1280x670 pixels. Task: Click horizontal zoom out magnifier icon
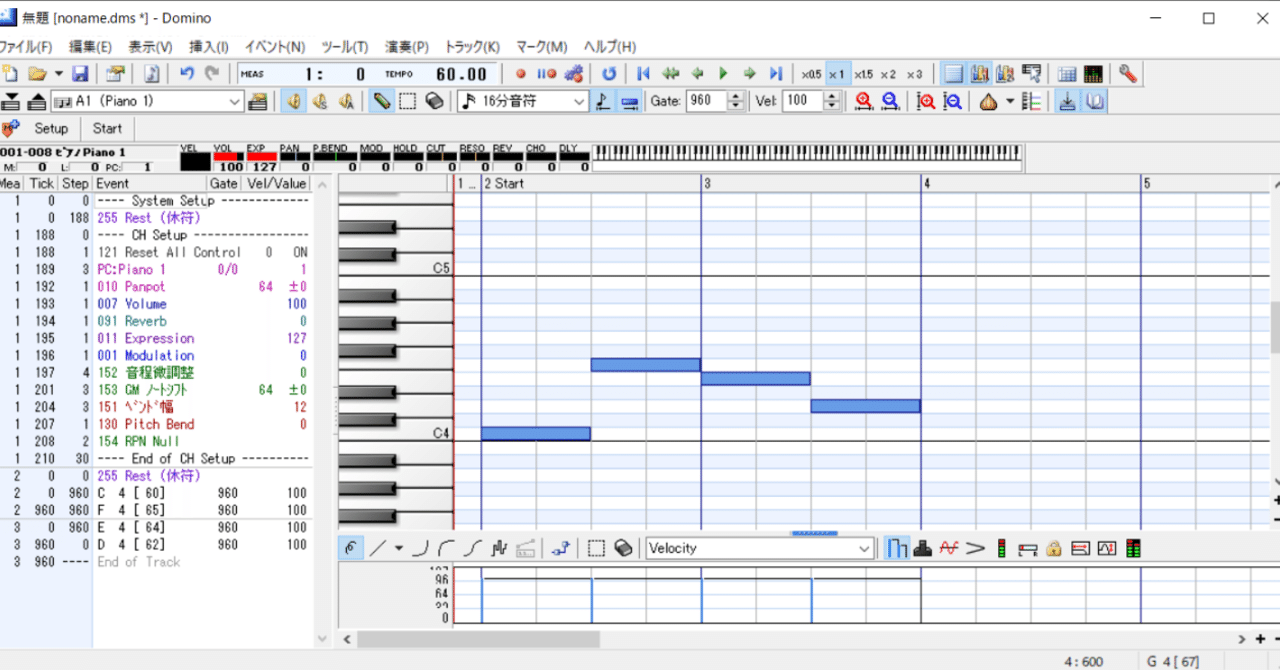pos(889,101)
